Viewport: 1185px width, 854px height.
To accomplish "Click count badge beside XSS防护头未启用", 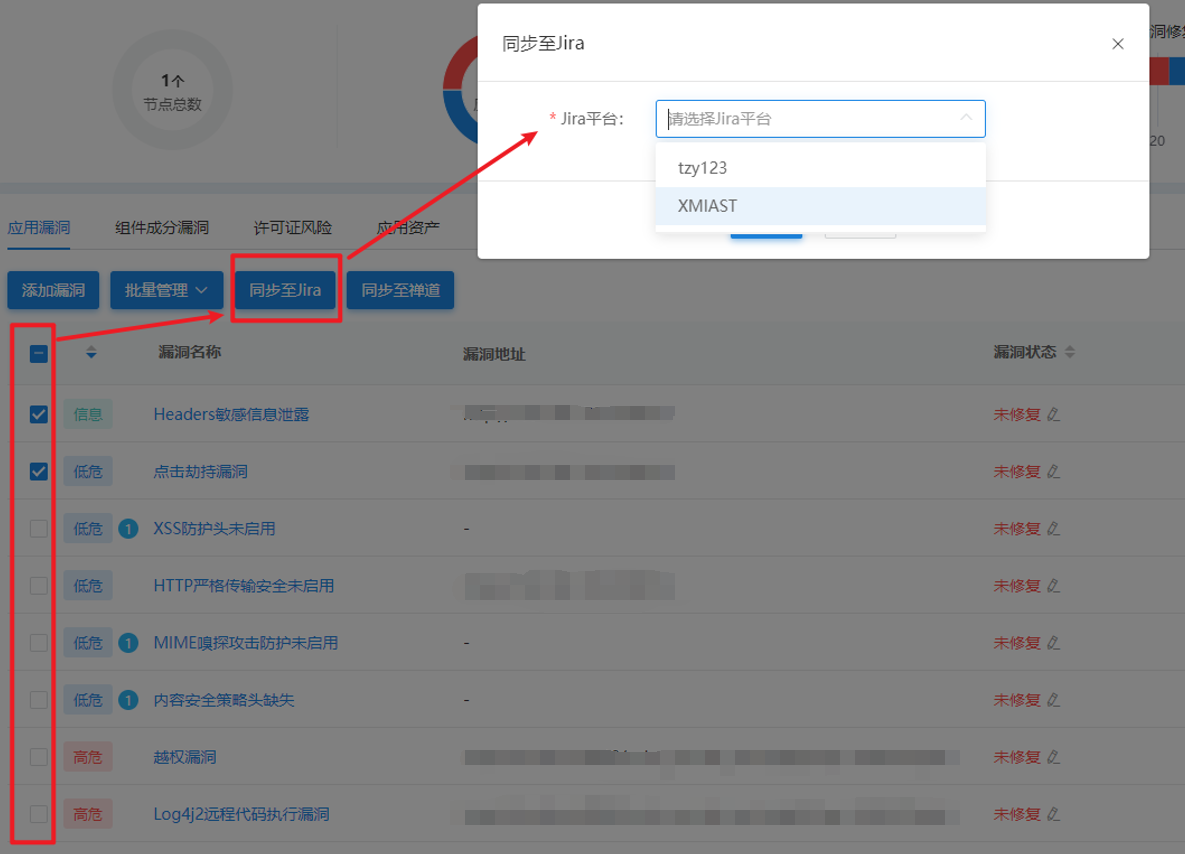I will (x=128, y=528).
